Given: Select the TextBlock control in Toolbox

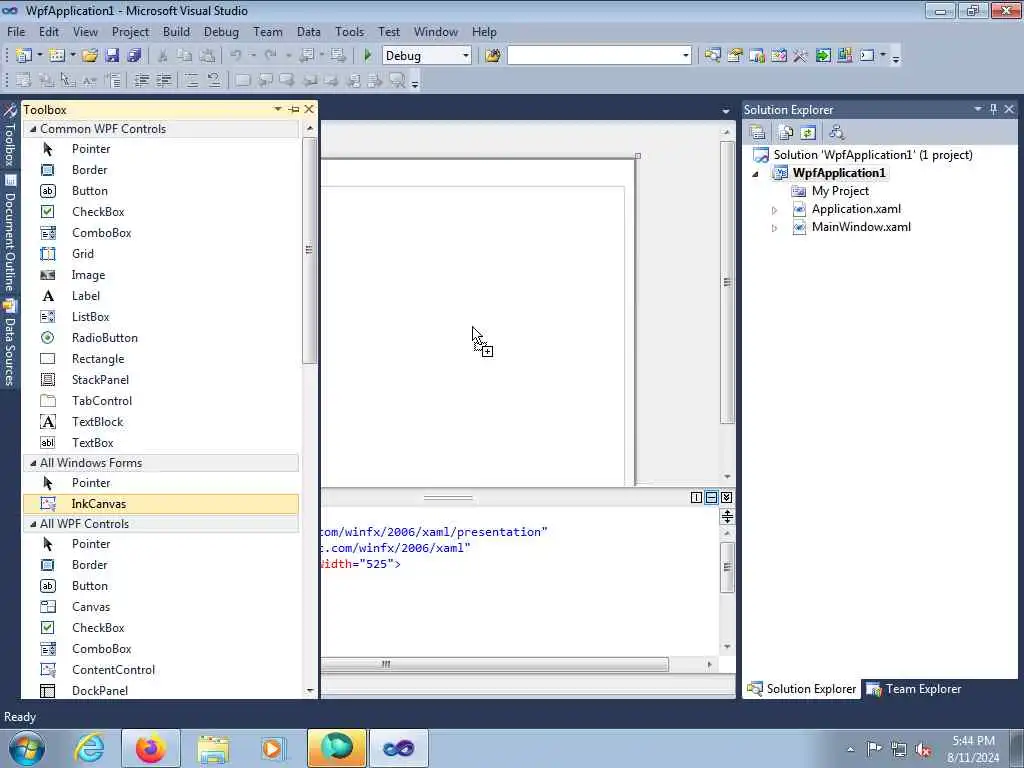Looking at the screenshot, I should [161, 422].
